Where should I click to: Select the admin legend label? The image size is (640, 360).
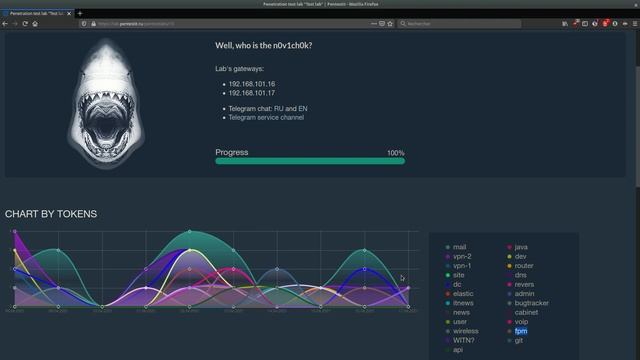point(524,294)
